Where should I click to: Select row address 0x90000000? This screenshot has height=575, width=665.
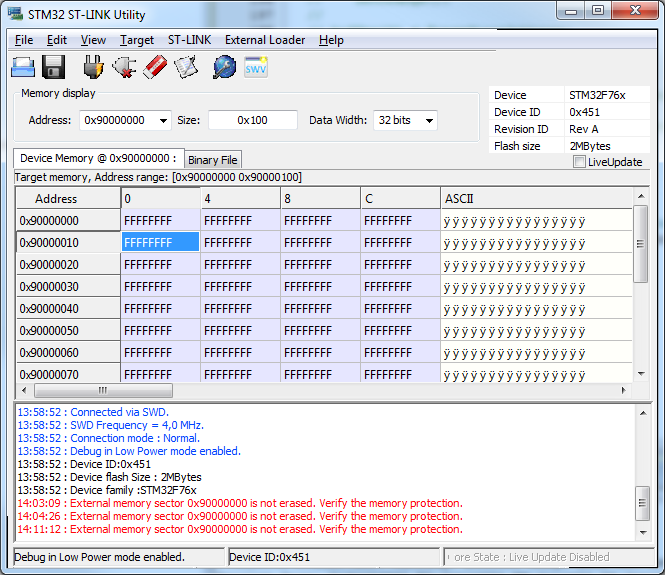pos(68,221)
